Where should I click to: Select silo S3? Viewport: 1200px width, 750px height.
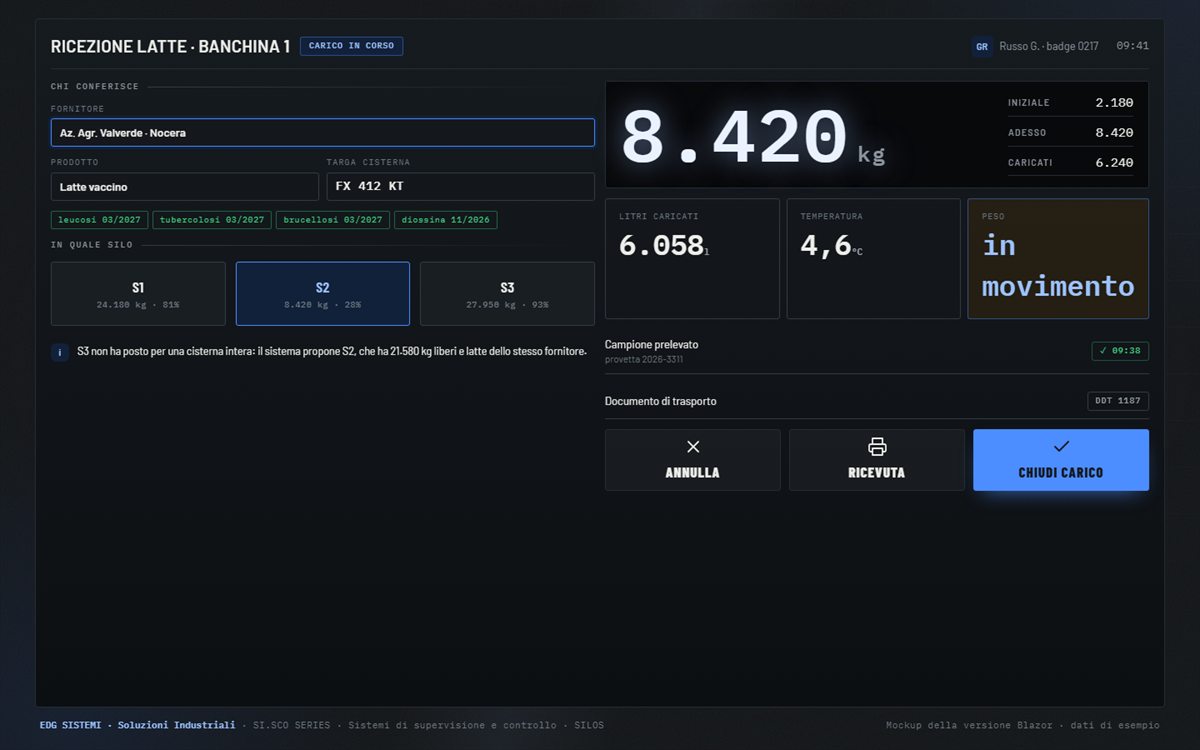point(507,294)
